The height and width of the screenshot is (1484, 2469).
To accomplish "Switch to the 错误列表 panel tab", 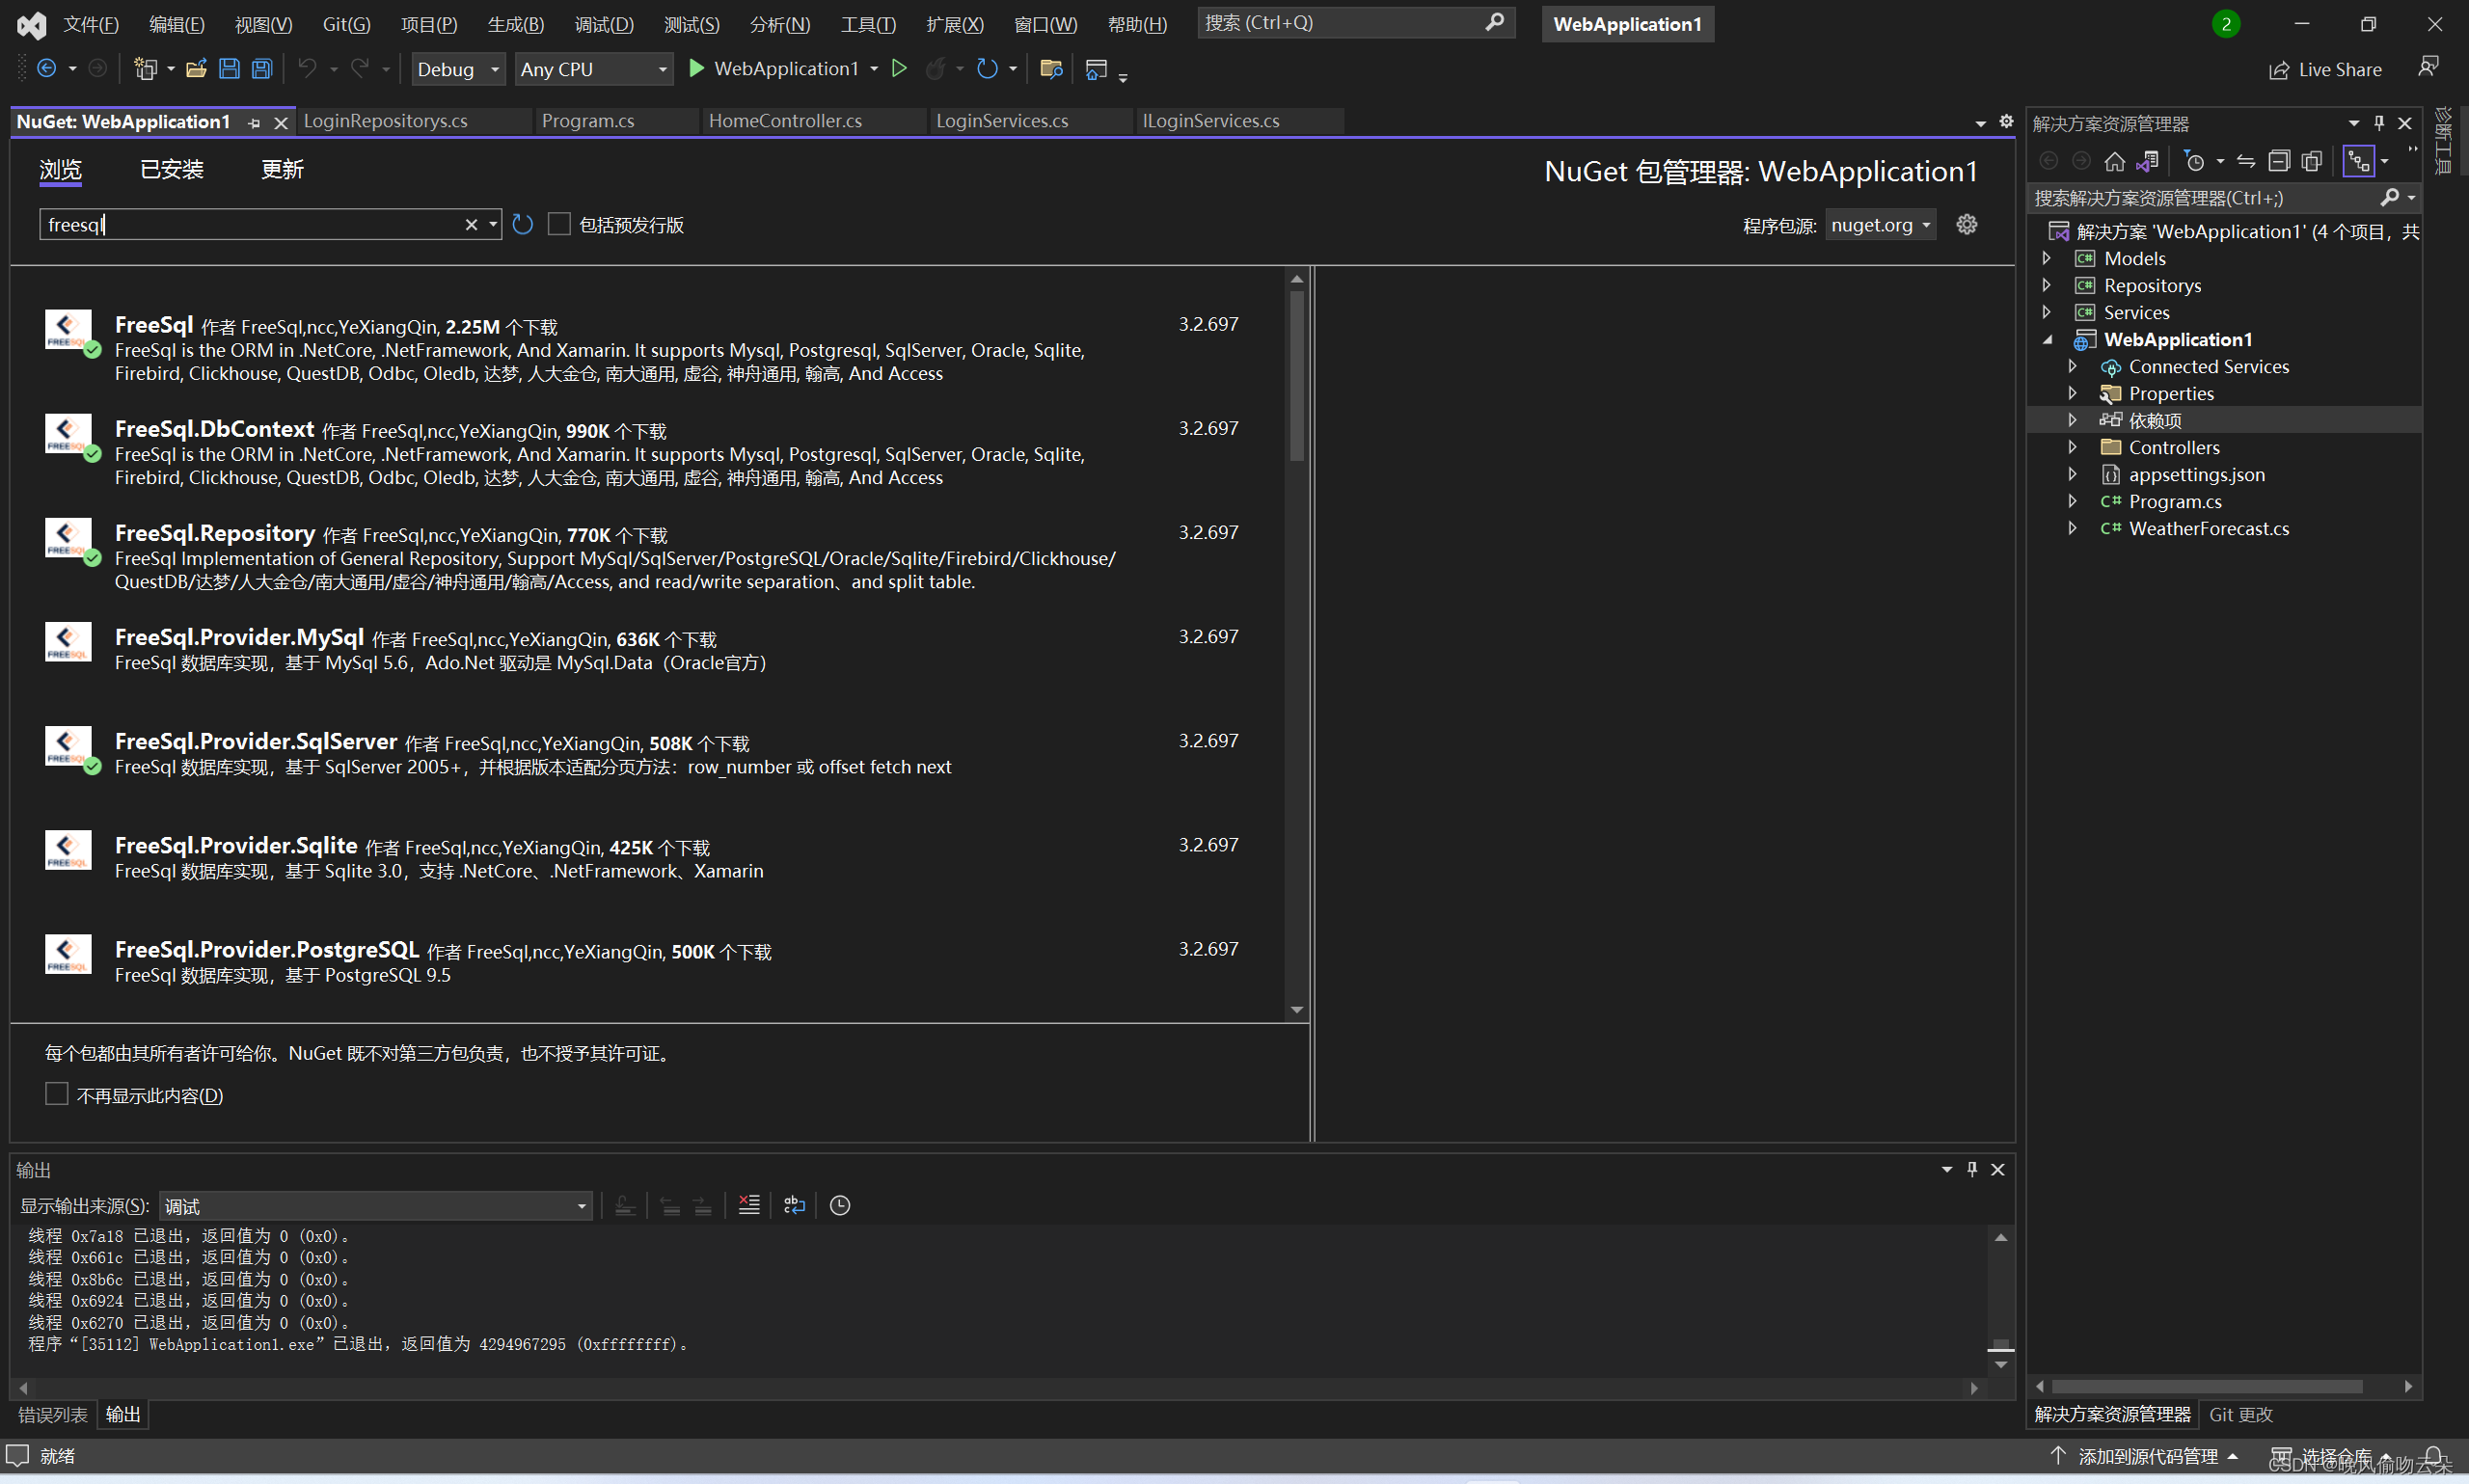I will coord(53,1414).
